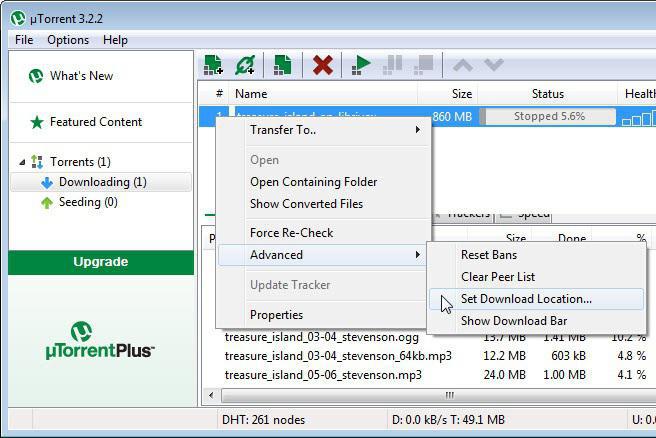Click the 860 MB size cell

tap(452, 116)
